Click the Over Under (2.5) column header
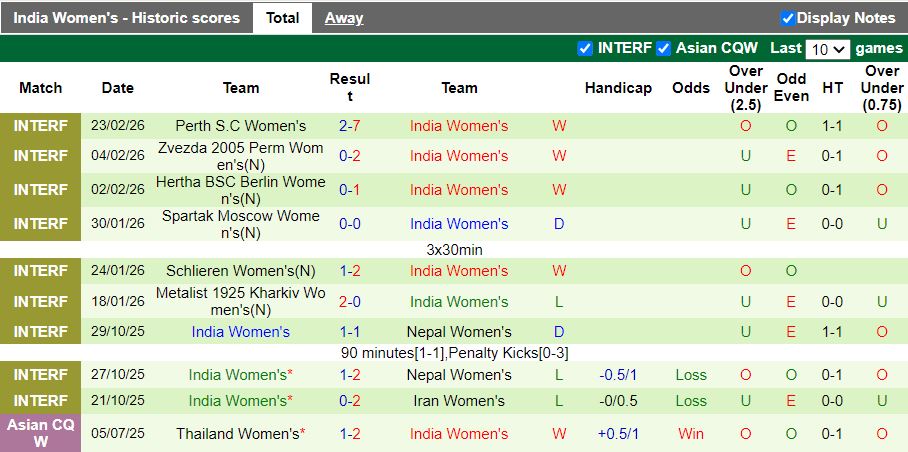Viewport: 908px width, 452px height. click(x=746, y=88)
